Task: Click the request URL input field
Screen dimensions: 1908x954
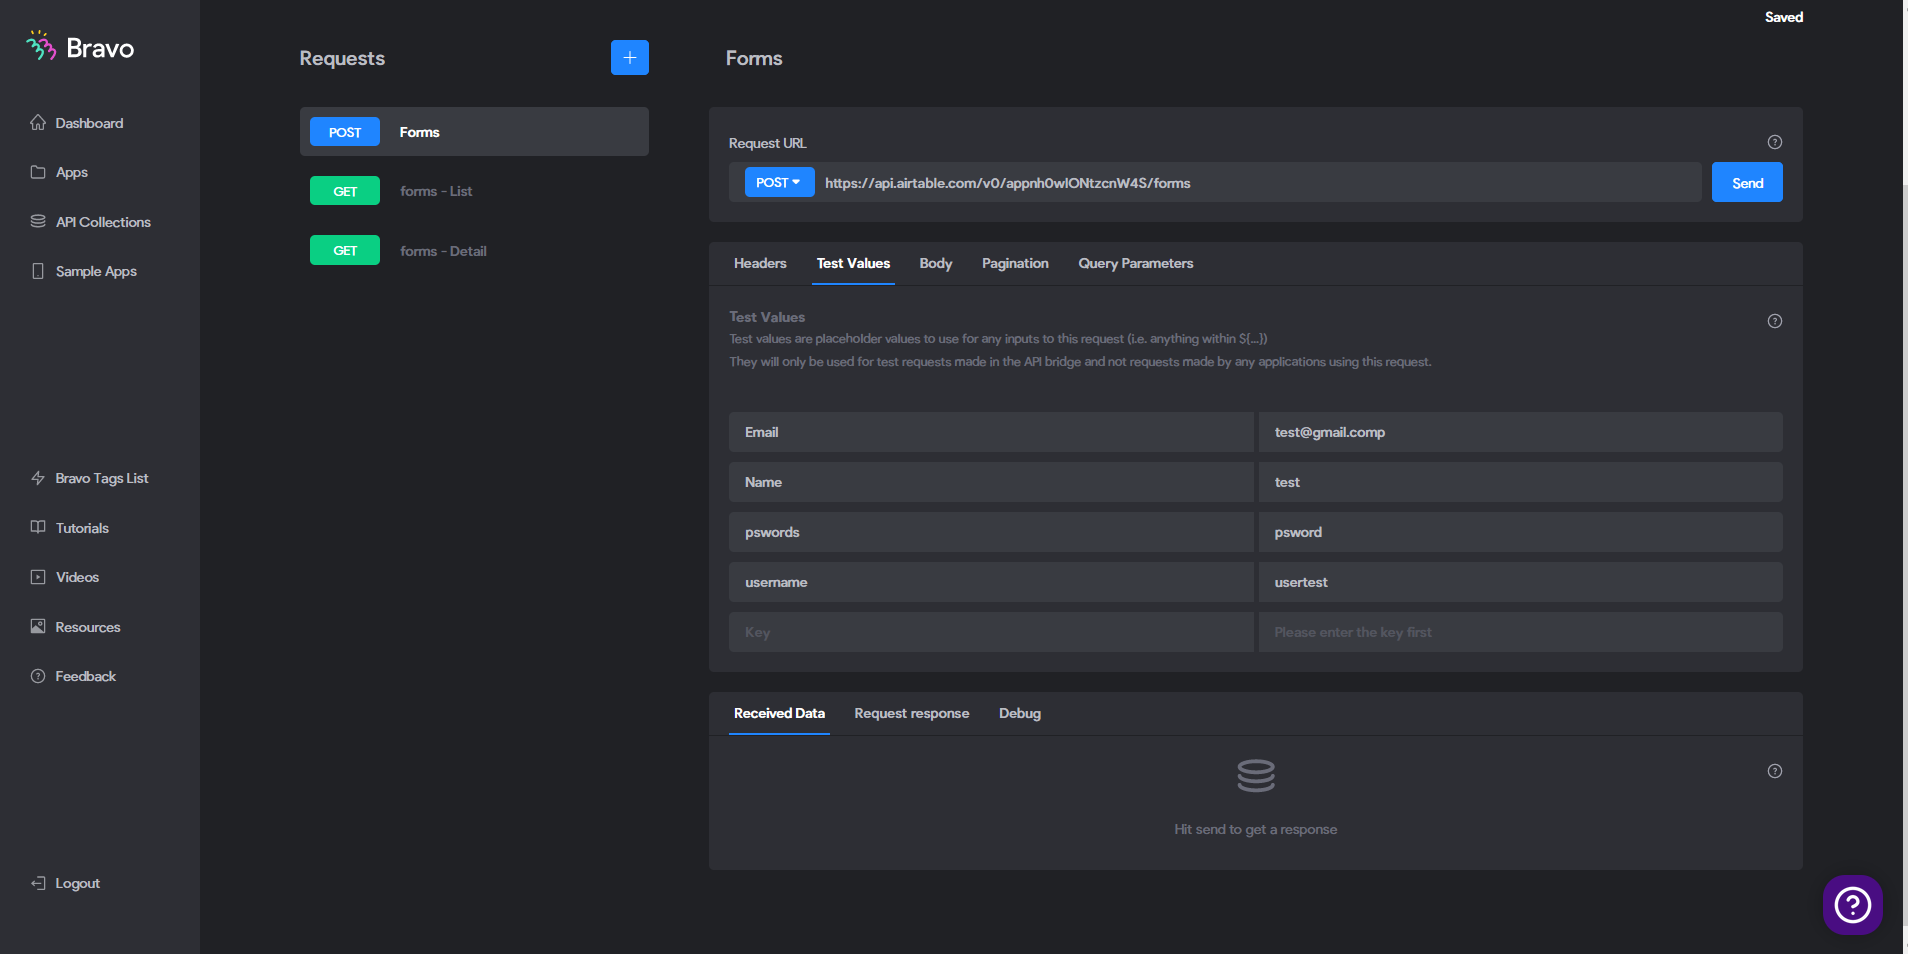Action: (1258, 182)
